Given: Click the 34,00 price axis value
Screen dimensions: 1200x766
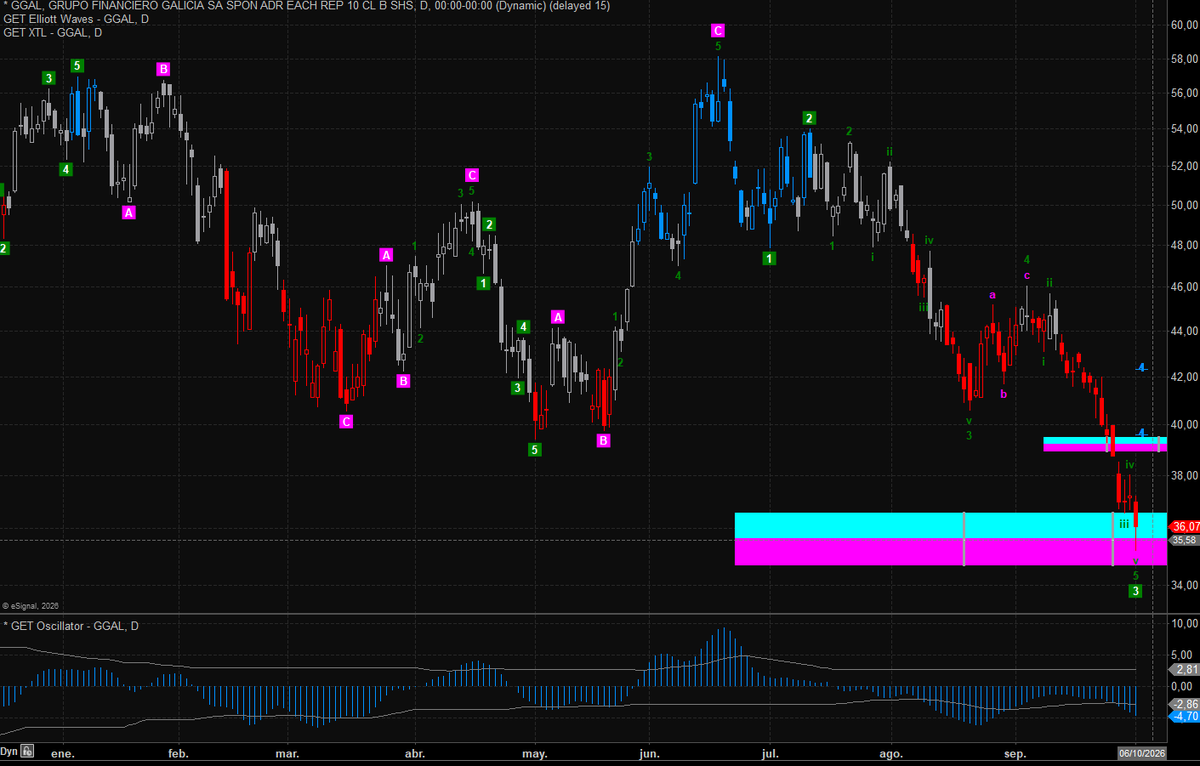Looking at the screenshot, I should [1184, 584].
